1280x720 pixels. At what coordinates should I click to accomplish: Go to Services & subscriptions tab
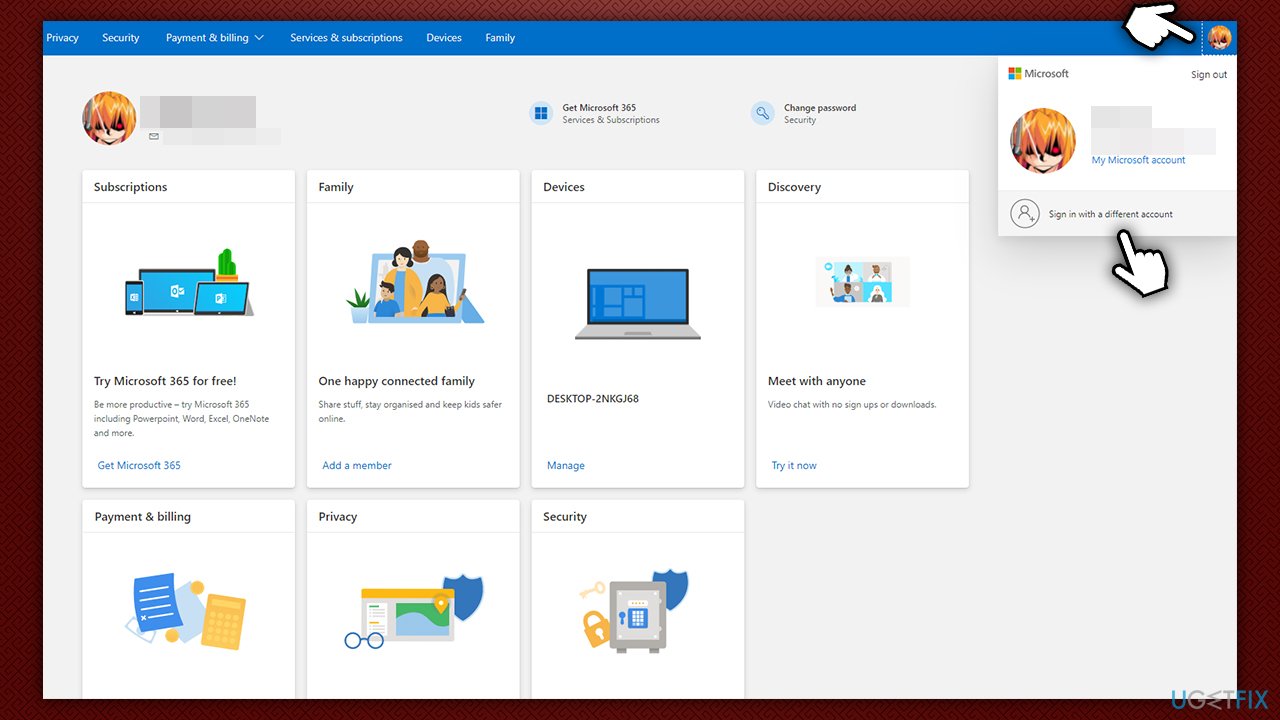click(346, 38)
